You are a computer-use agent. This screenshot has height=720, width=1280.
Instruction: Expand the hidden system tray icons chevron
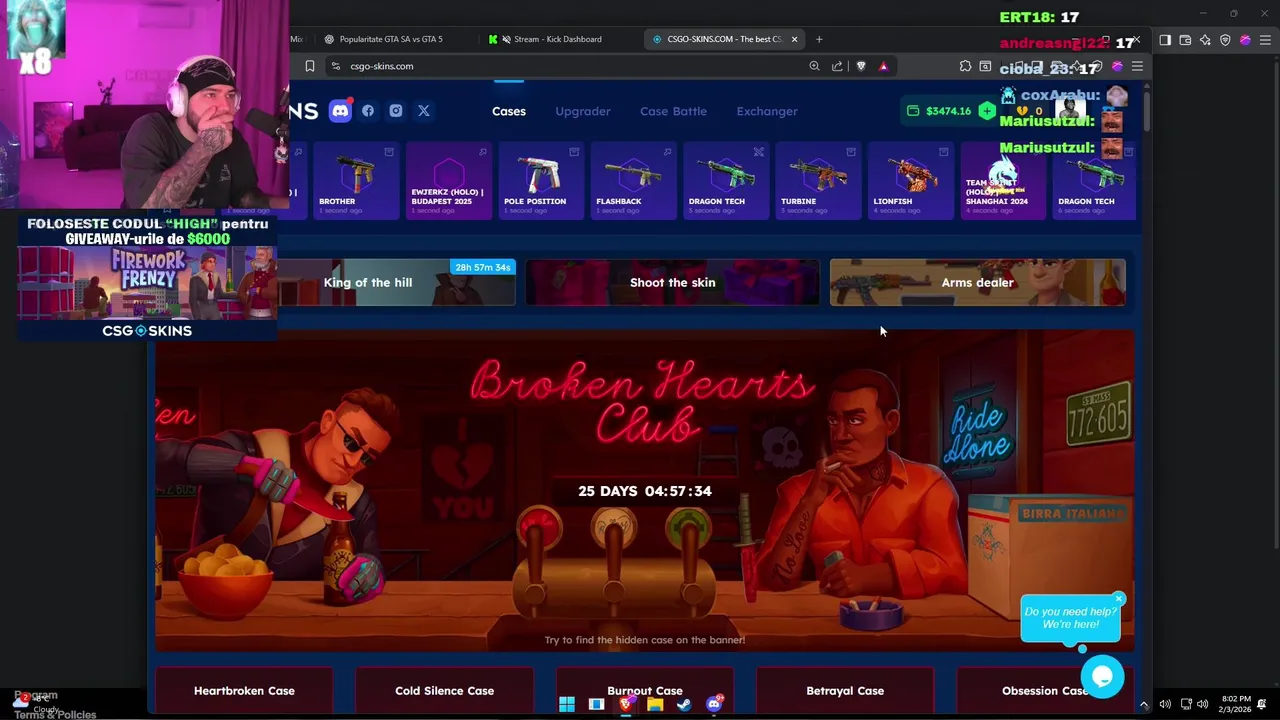(1144, 705)
